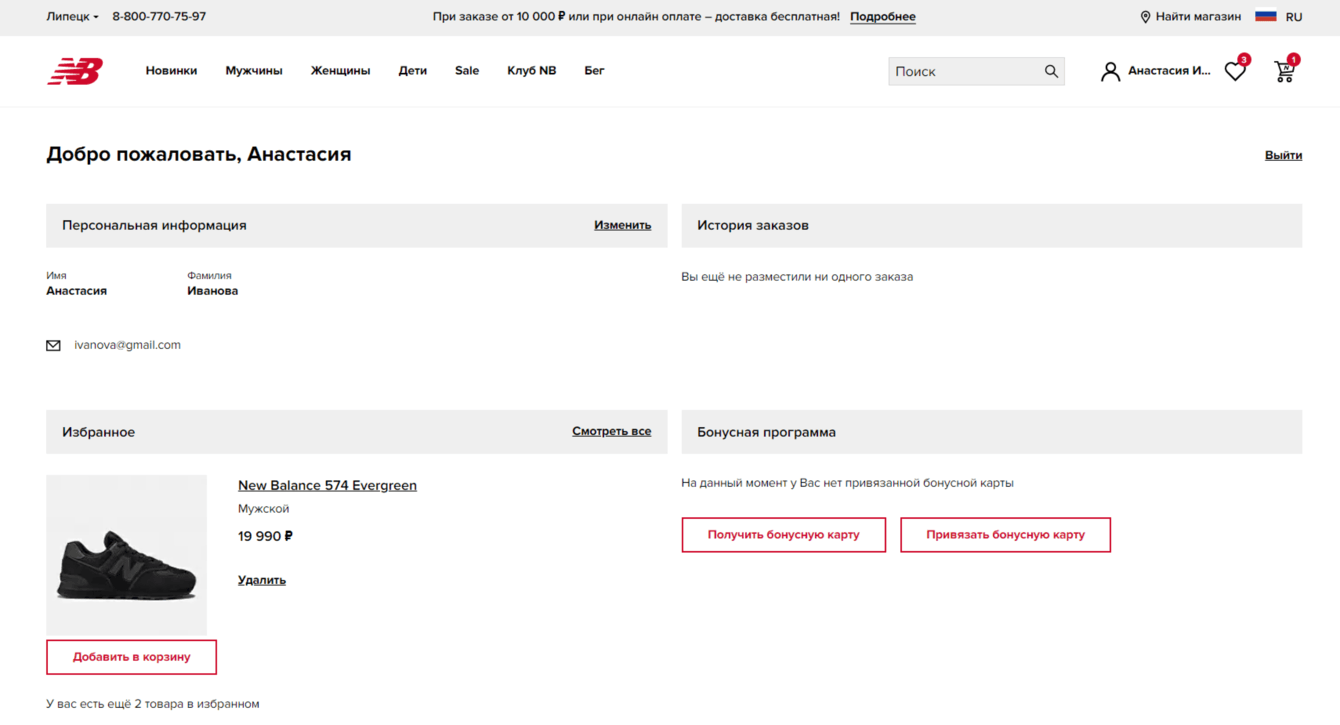1340x725 pixels.
Task: Go to the Клуб NB section
Action: click(531, 71)
